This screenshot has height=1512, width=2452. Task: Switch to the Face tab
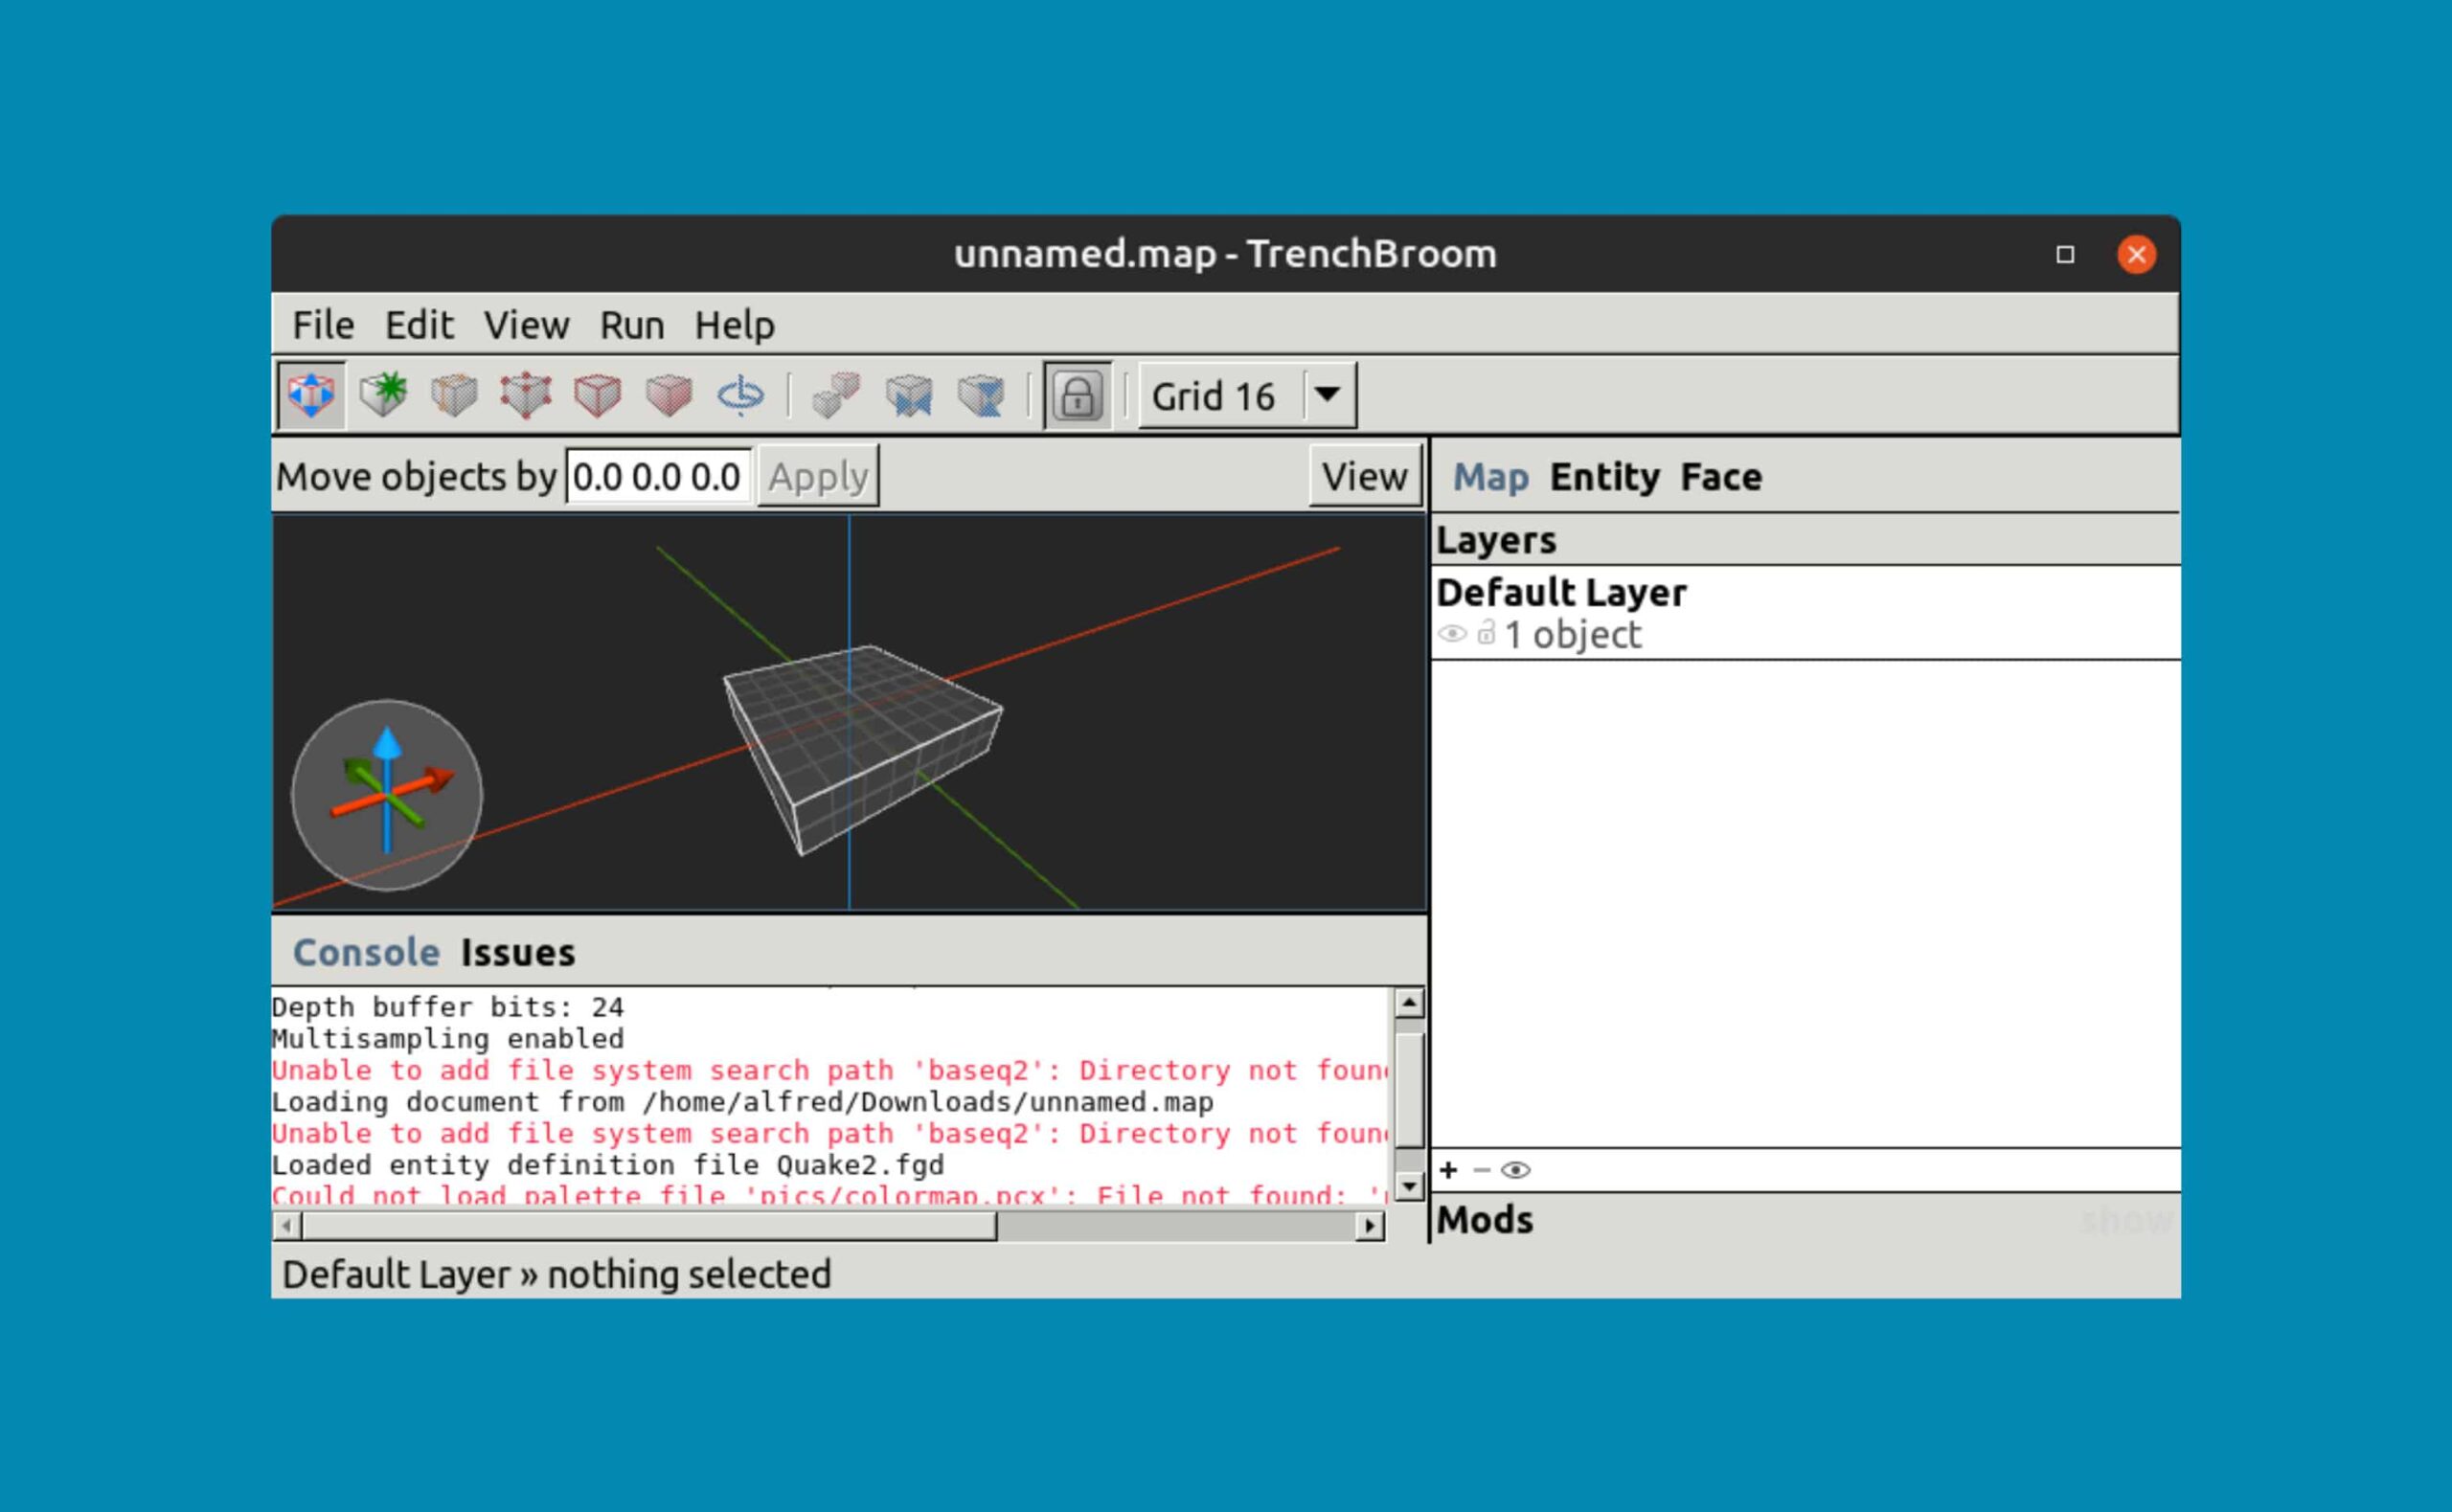1721,476
